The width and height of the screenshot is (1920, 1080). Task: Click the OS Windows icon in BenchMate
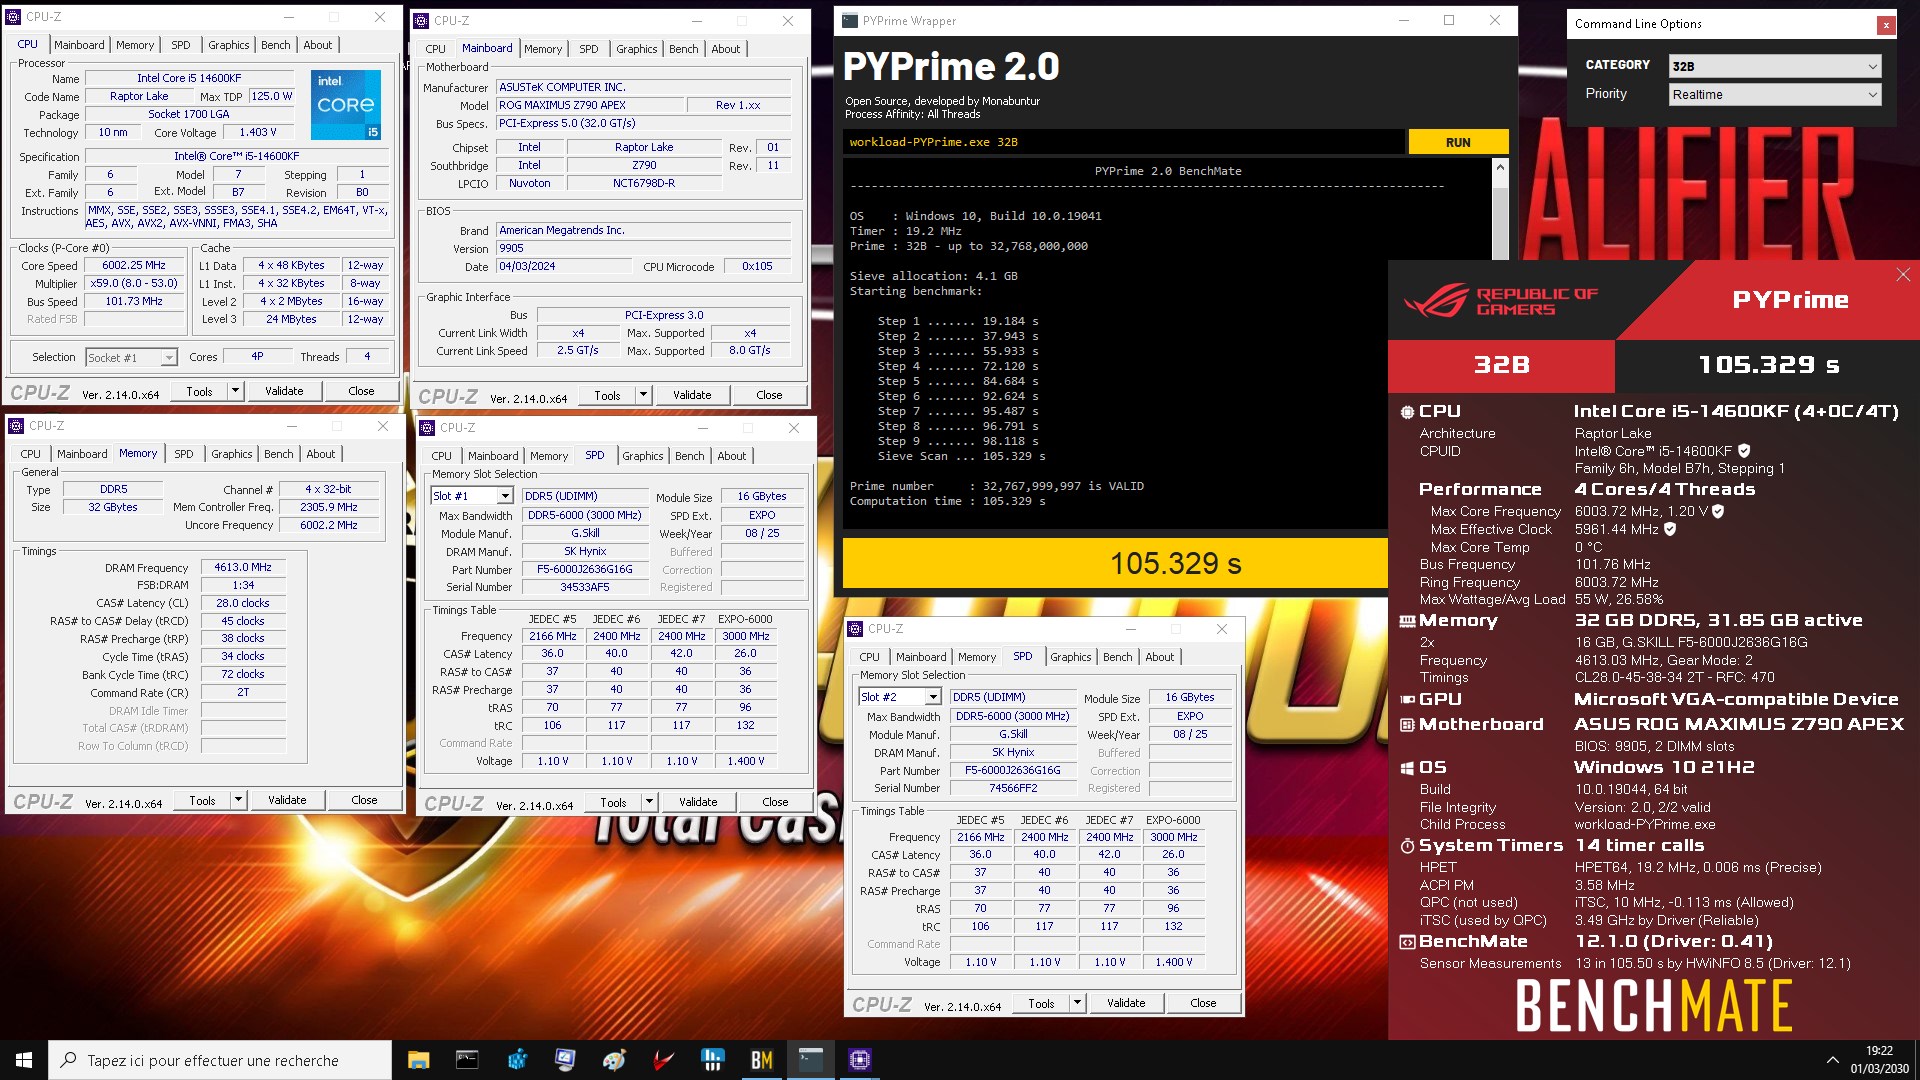1407,768
